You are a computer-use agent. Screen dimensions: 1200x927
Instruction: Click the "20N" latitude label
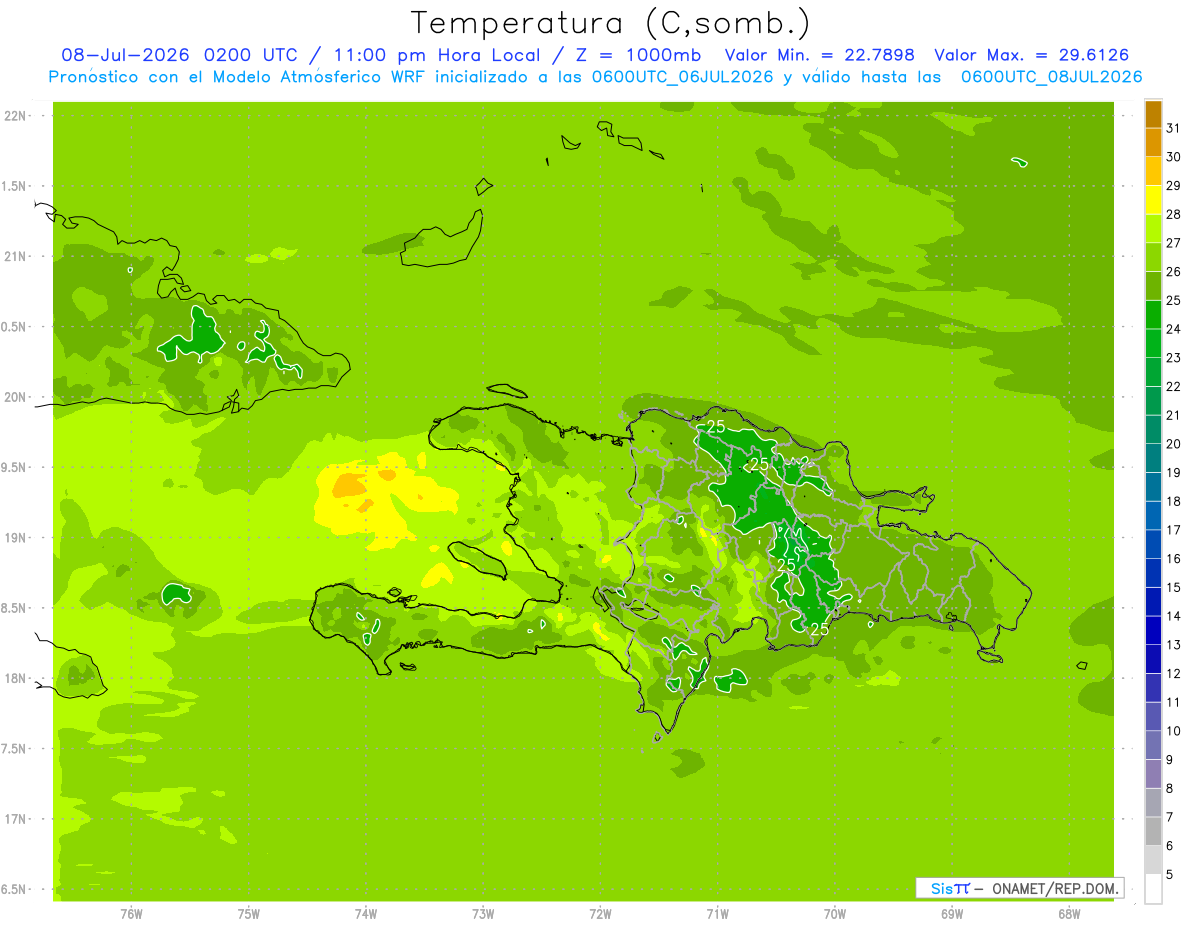17,397
